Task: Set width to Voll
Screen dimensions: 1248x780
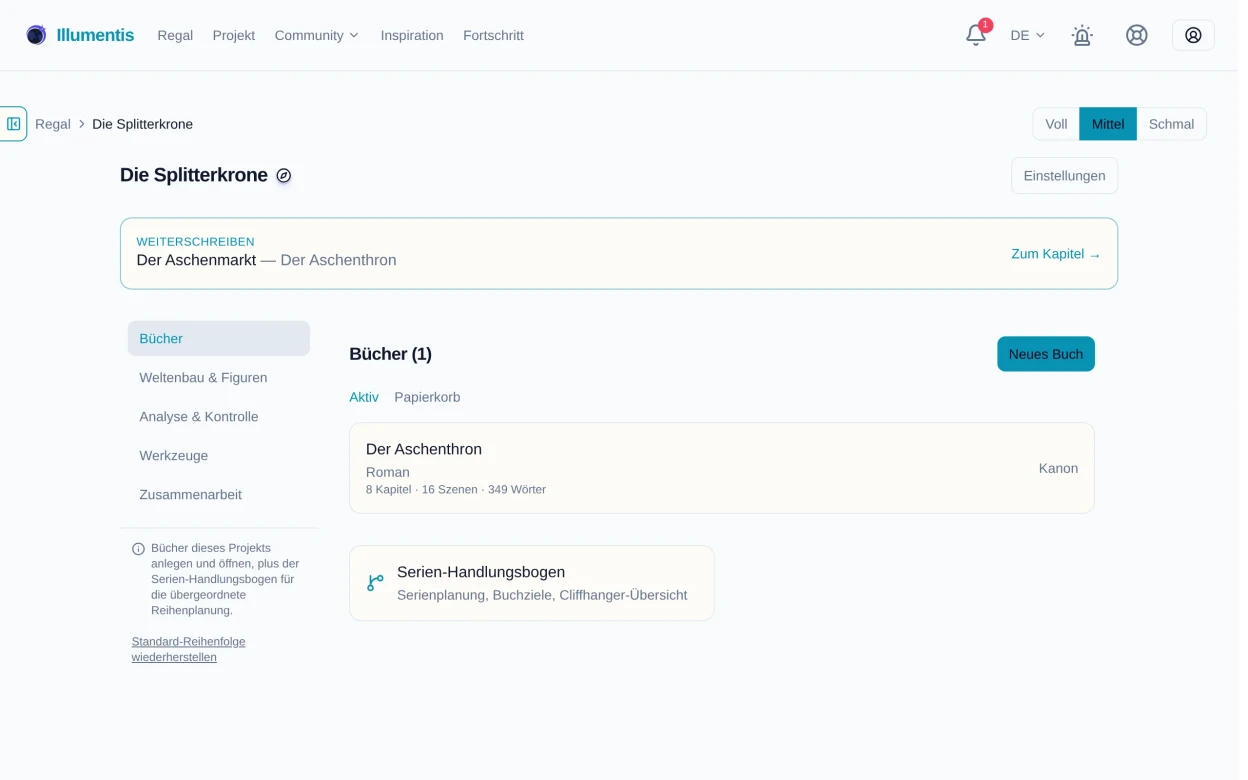Action: tap(1056, 124)
